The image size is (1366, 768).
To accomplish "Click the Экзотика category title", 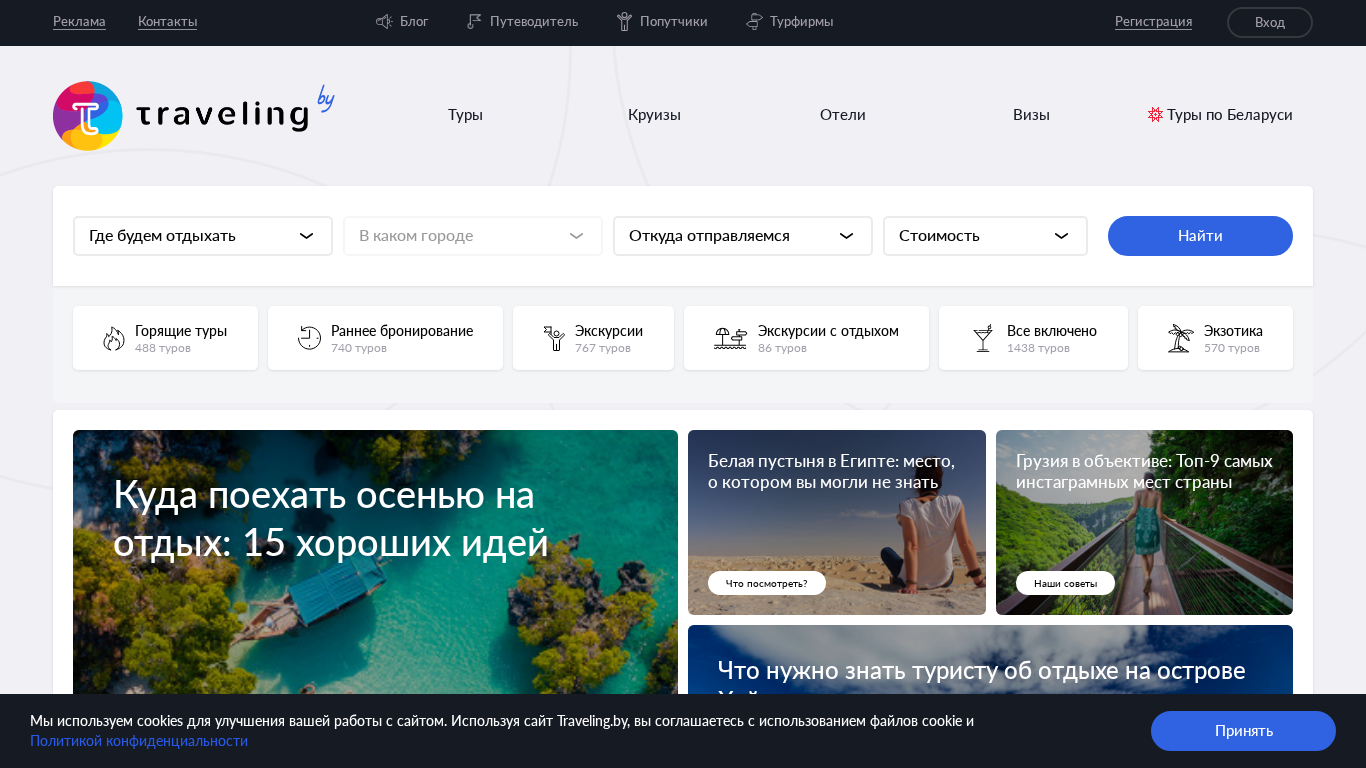I will 1233,331.
